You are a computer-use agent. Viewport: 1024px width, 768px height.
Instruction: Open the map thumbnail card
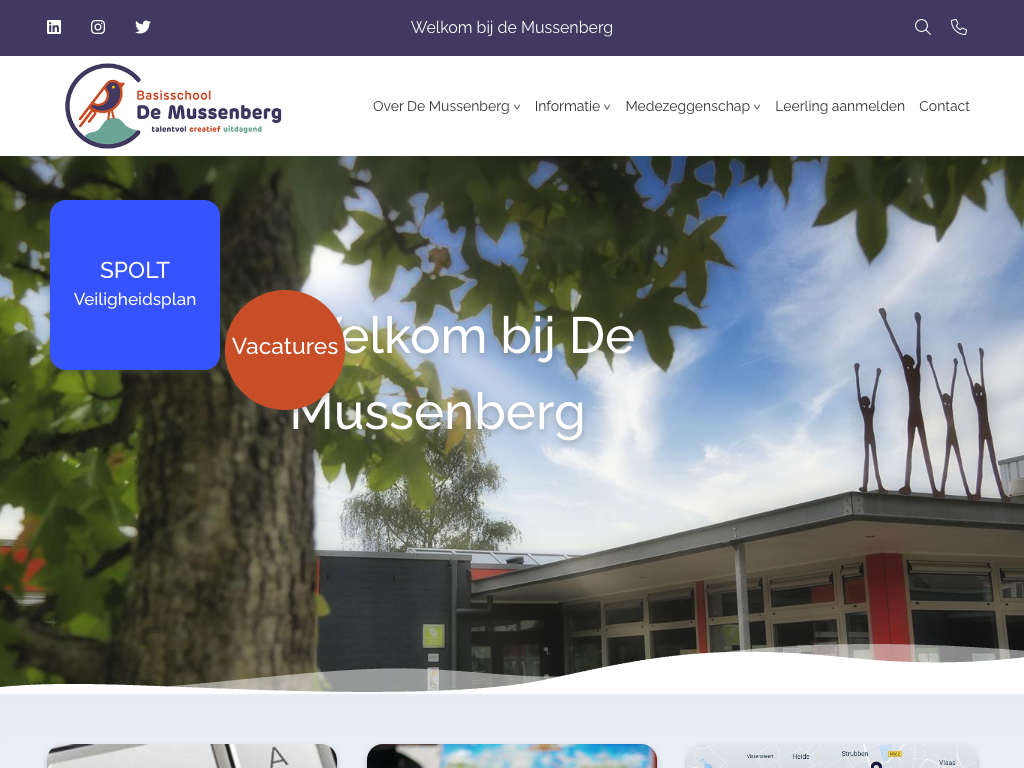tap(831, 756)
